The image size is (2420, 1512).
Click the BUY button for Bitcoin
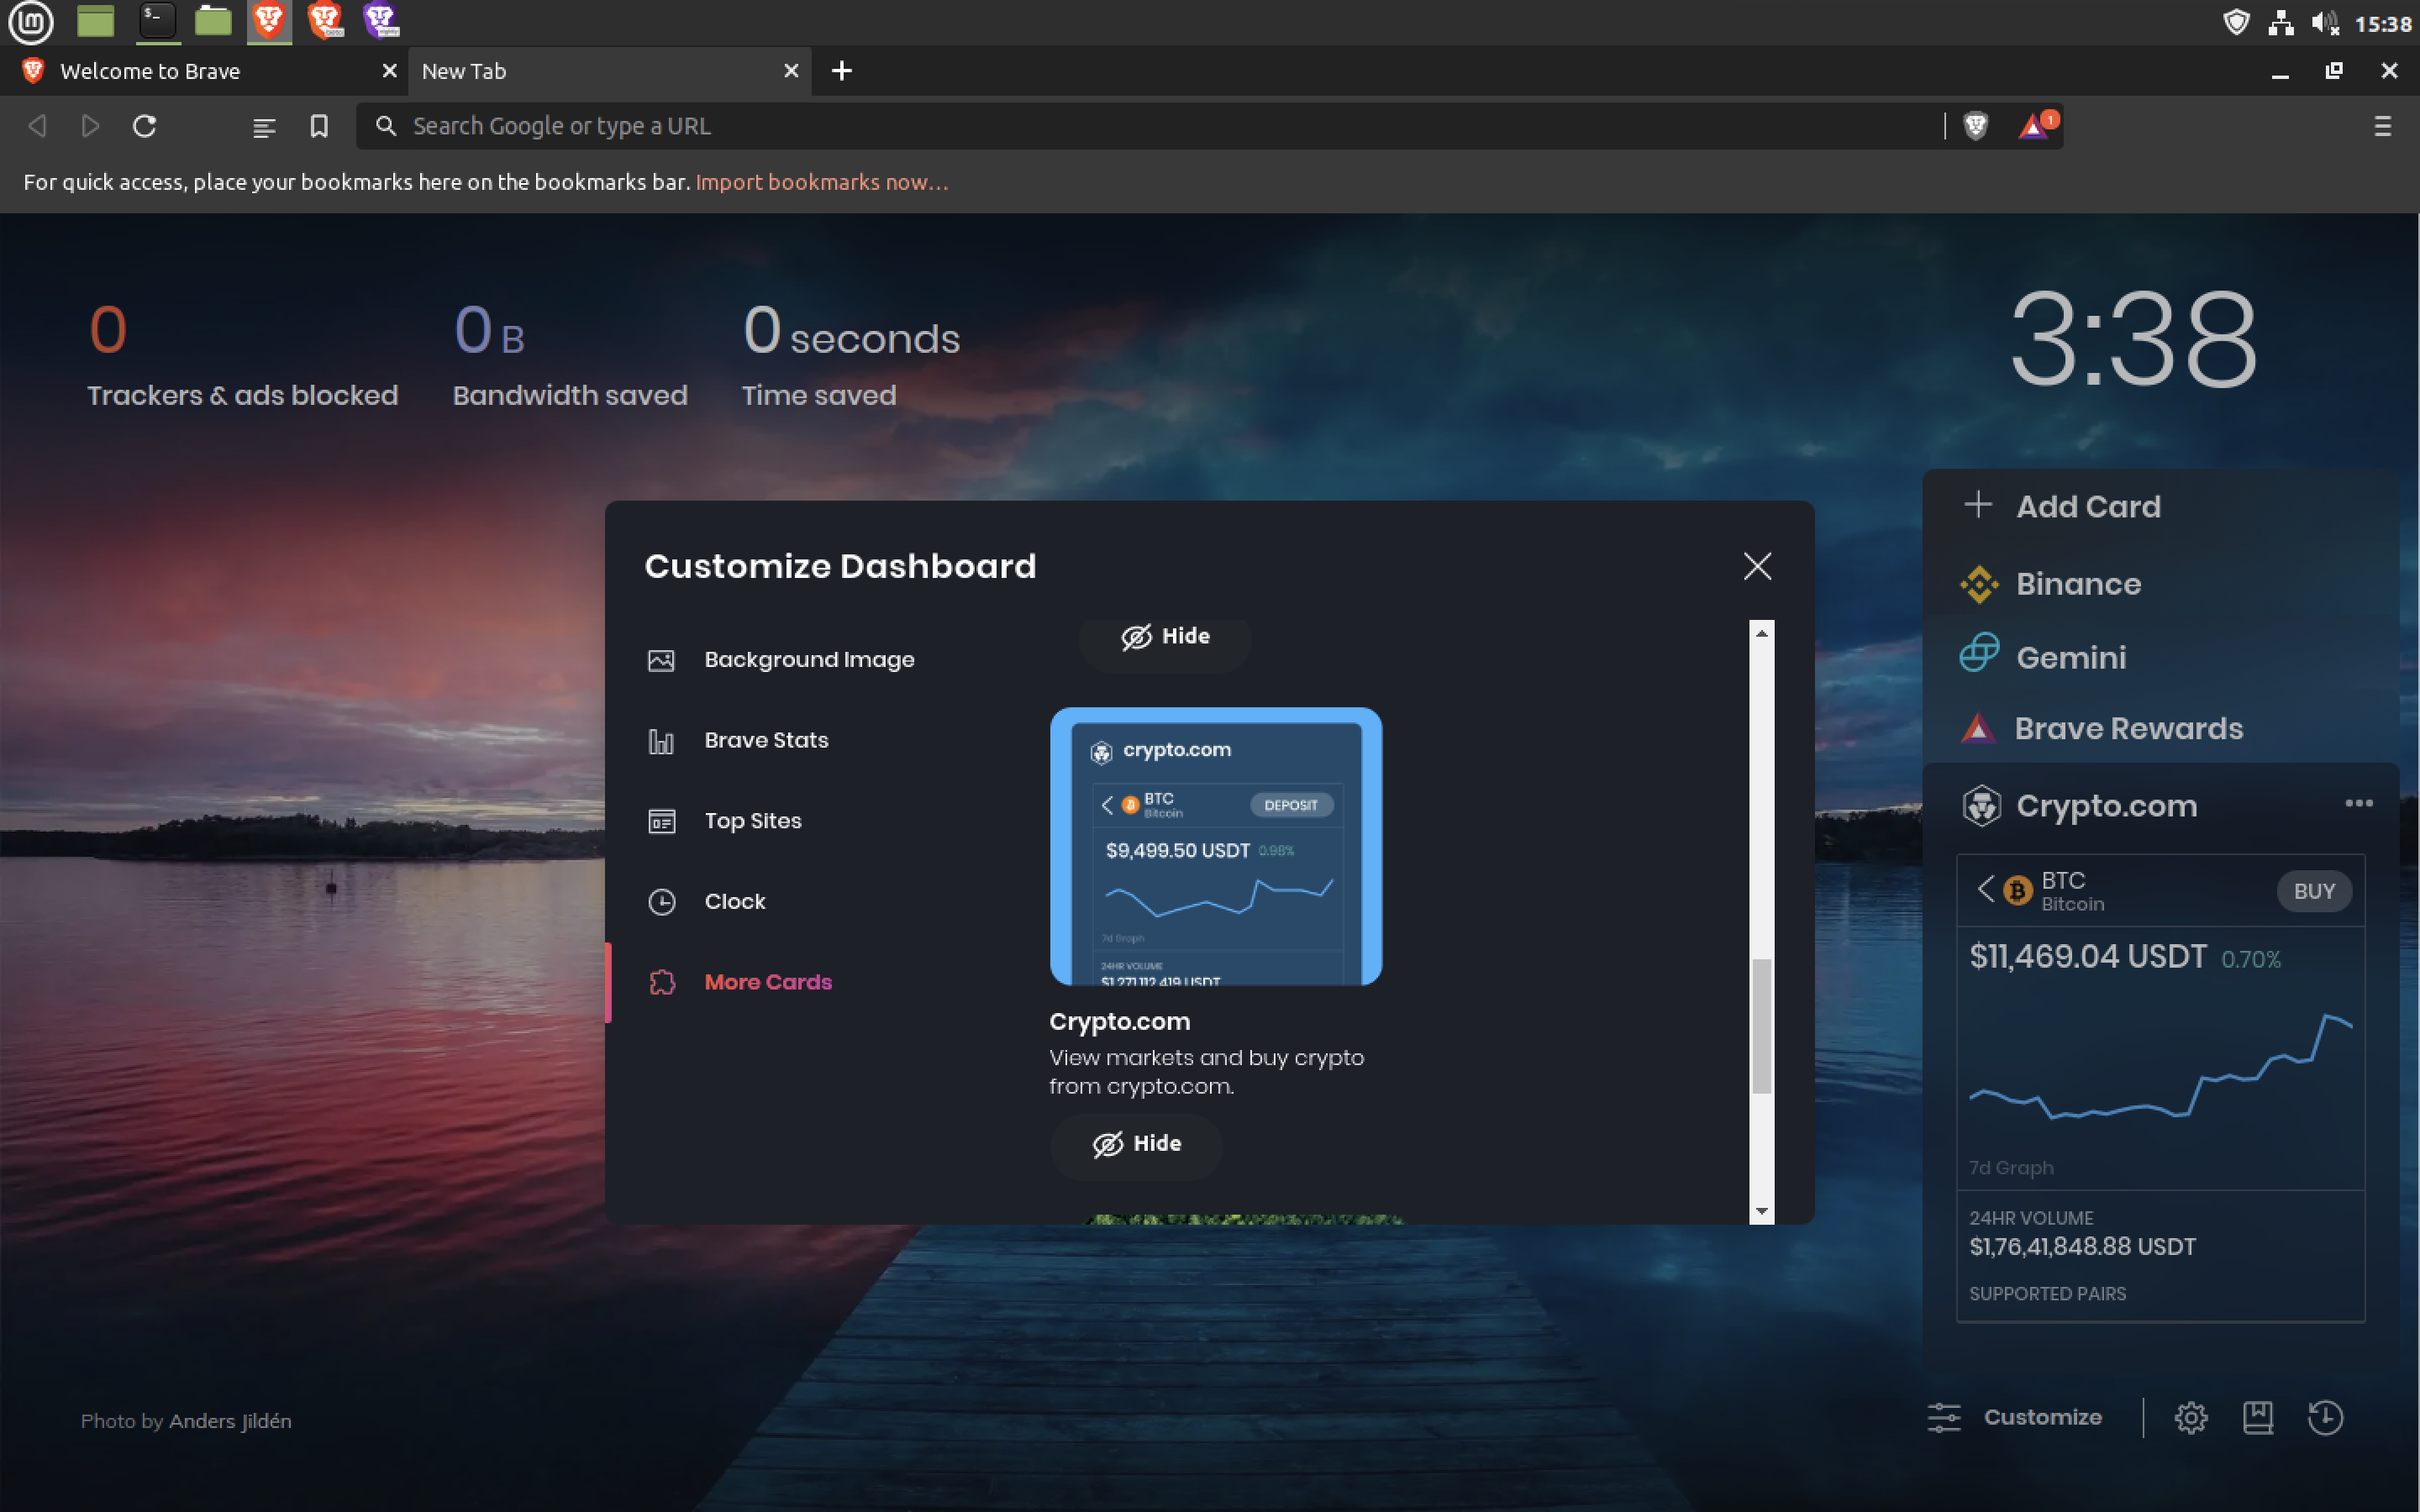tap(2314, 891)
